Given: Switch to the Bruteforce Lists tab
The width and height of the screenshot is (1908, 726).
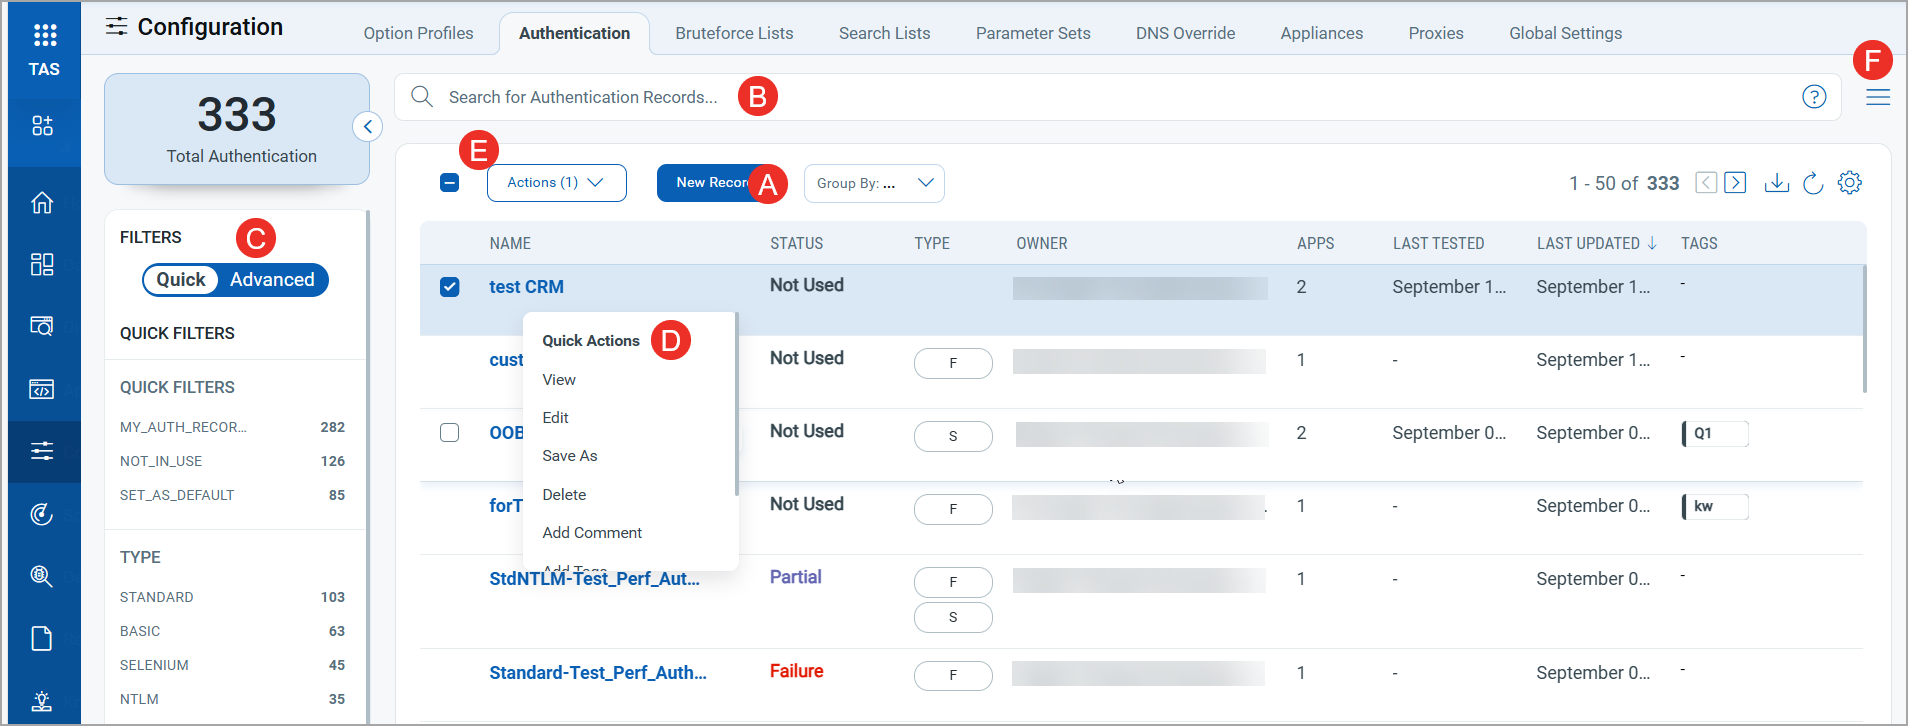Looking at the screenshot, I should coord(733,33).
